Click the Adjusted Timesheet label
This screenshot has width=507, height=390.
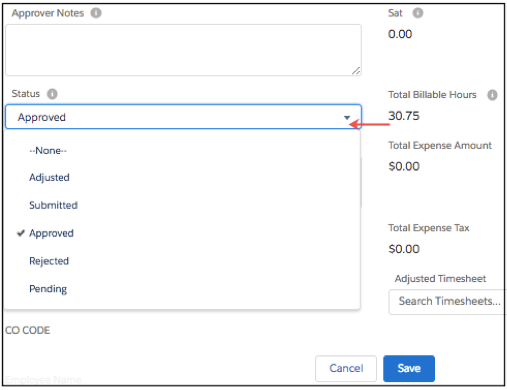[x=440, y=279]
